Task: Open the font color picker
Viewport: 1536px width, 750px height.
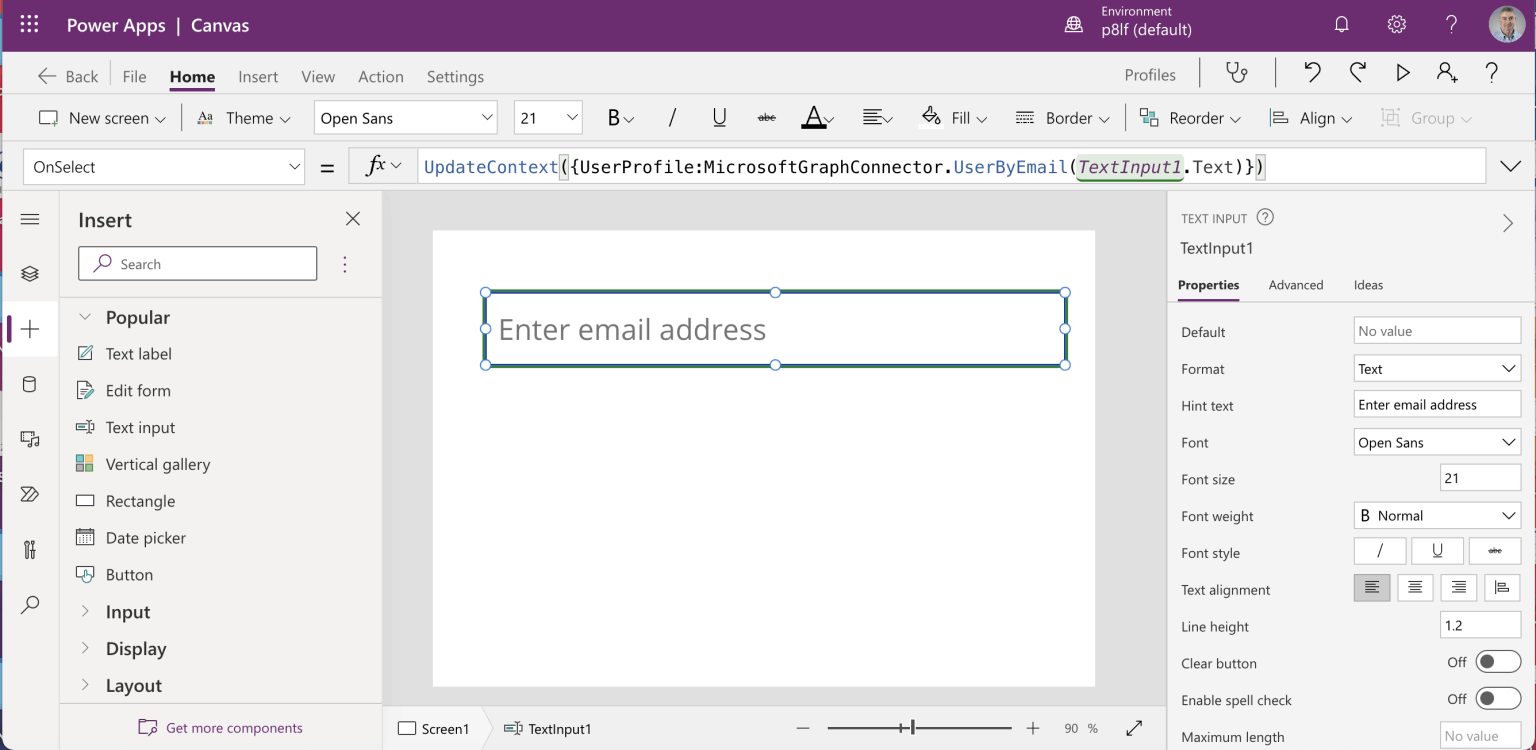Action: point(818,118)
